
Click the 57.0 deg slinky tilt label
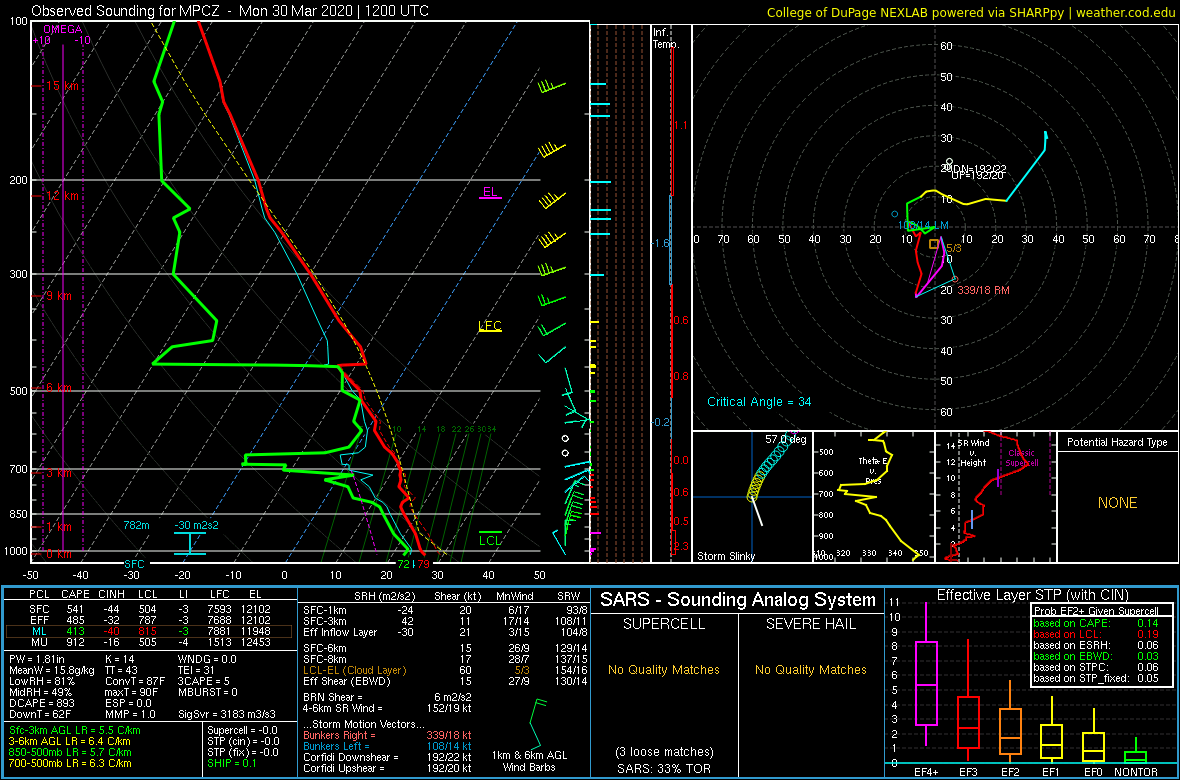[785, 438]
